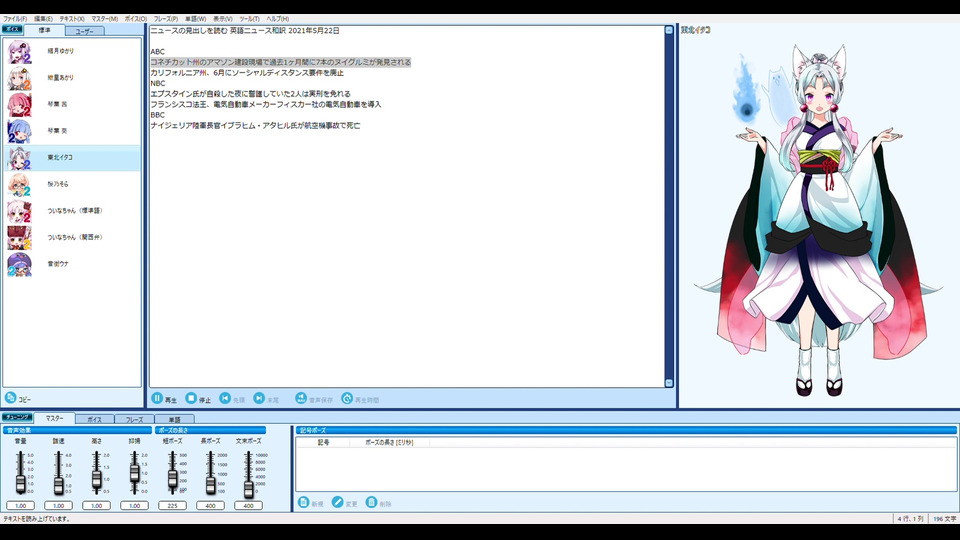Open the ボイス(O) menu
The width and height of the screenshot is (960, 540).
136,19
